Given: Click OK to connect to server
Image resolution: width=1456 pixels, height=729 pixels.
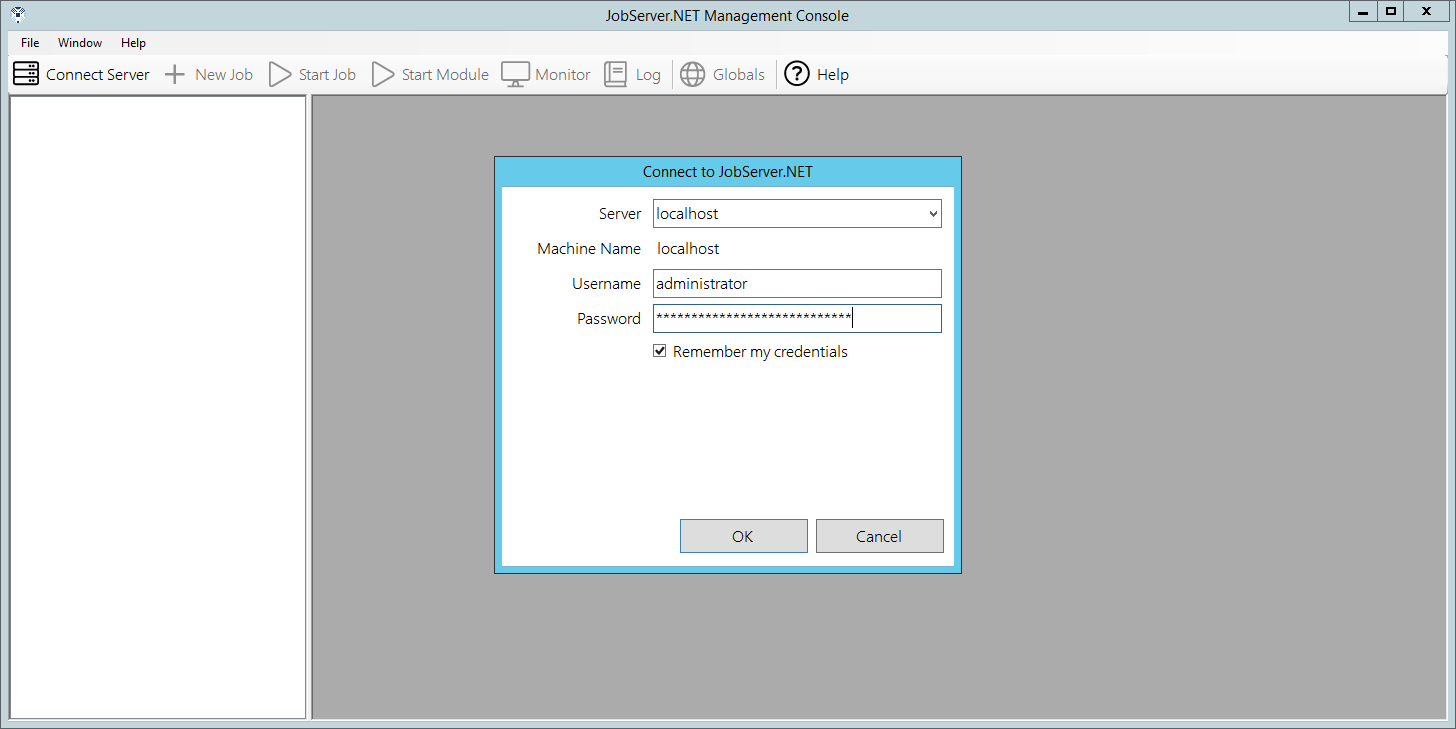Looking at the screenshot, I should click(743, 536).
